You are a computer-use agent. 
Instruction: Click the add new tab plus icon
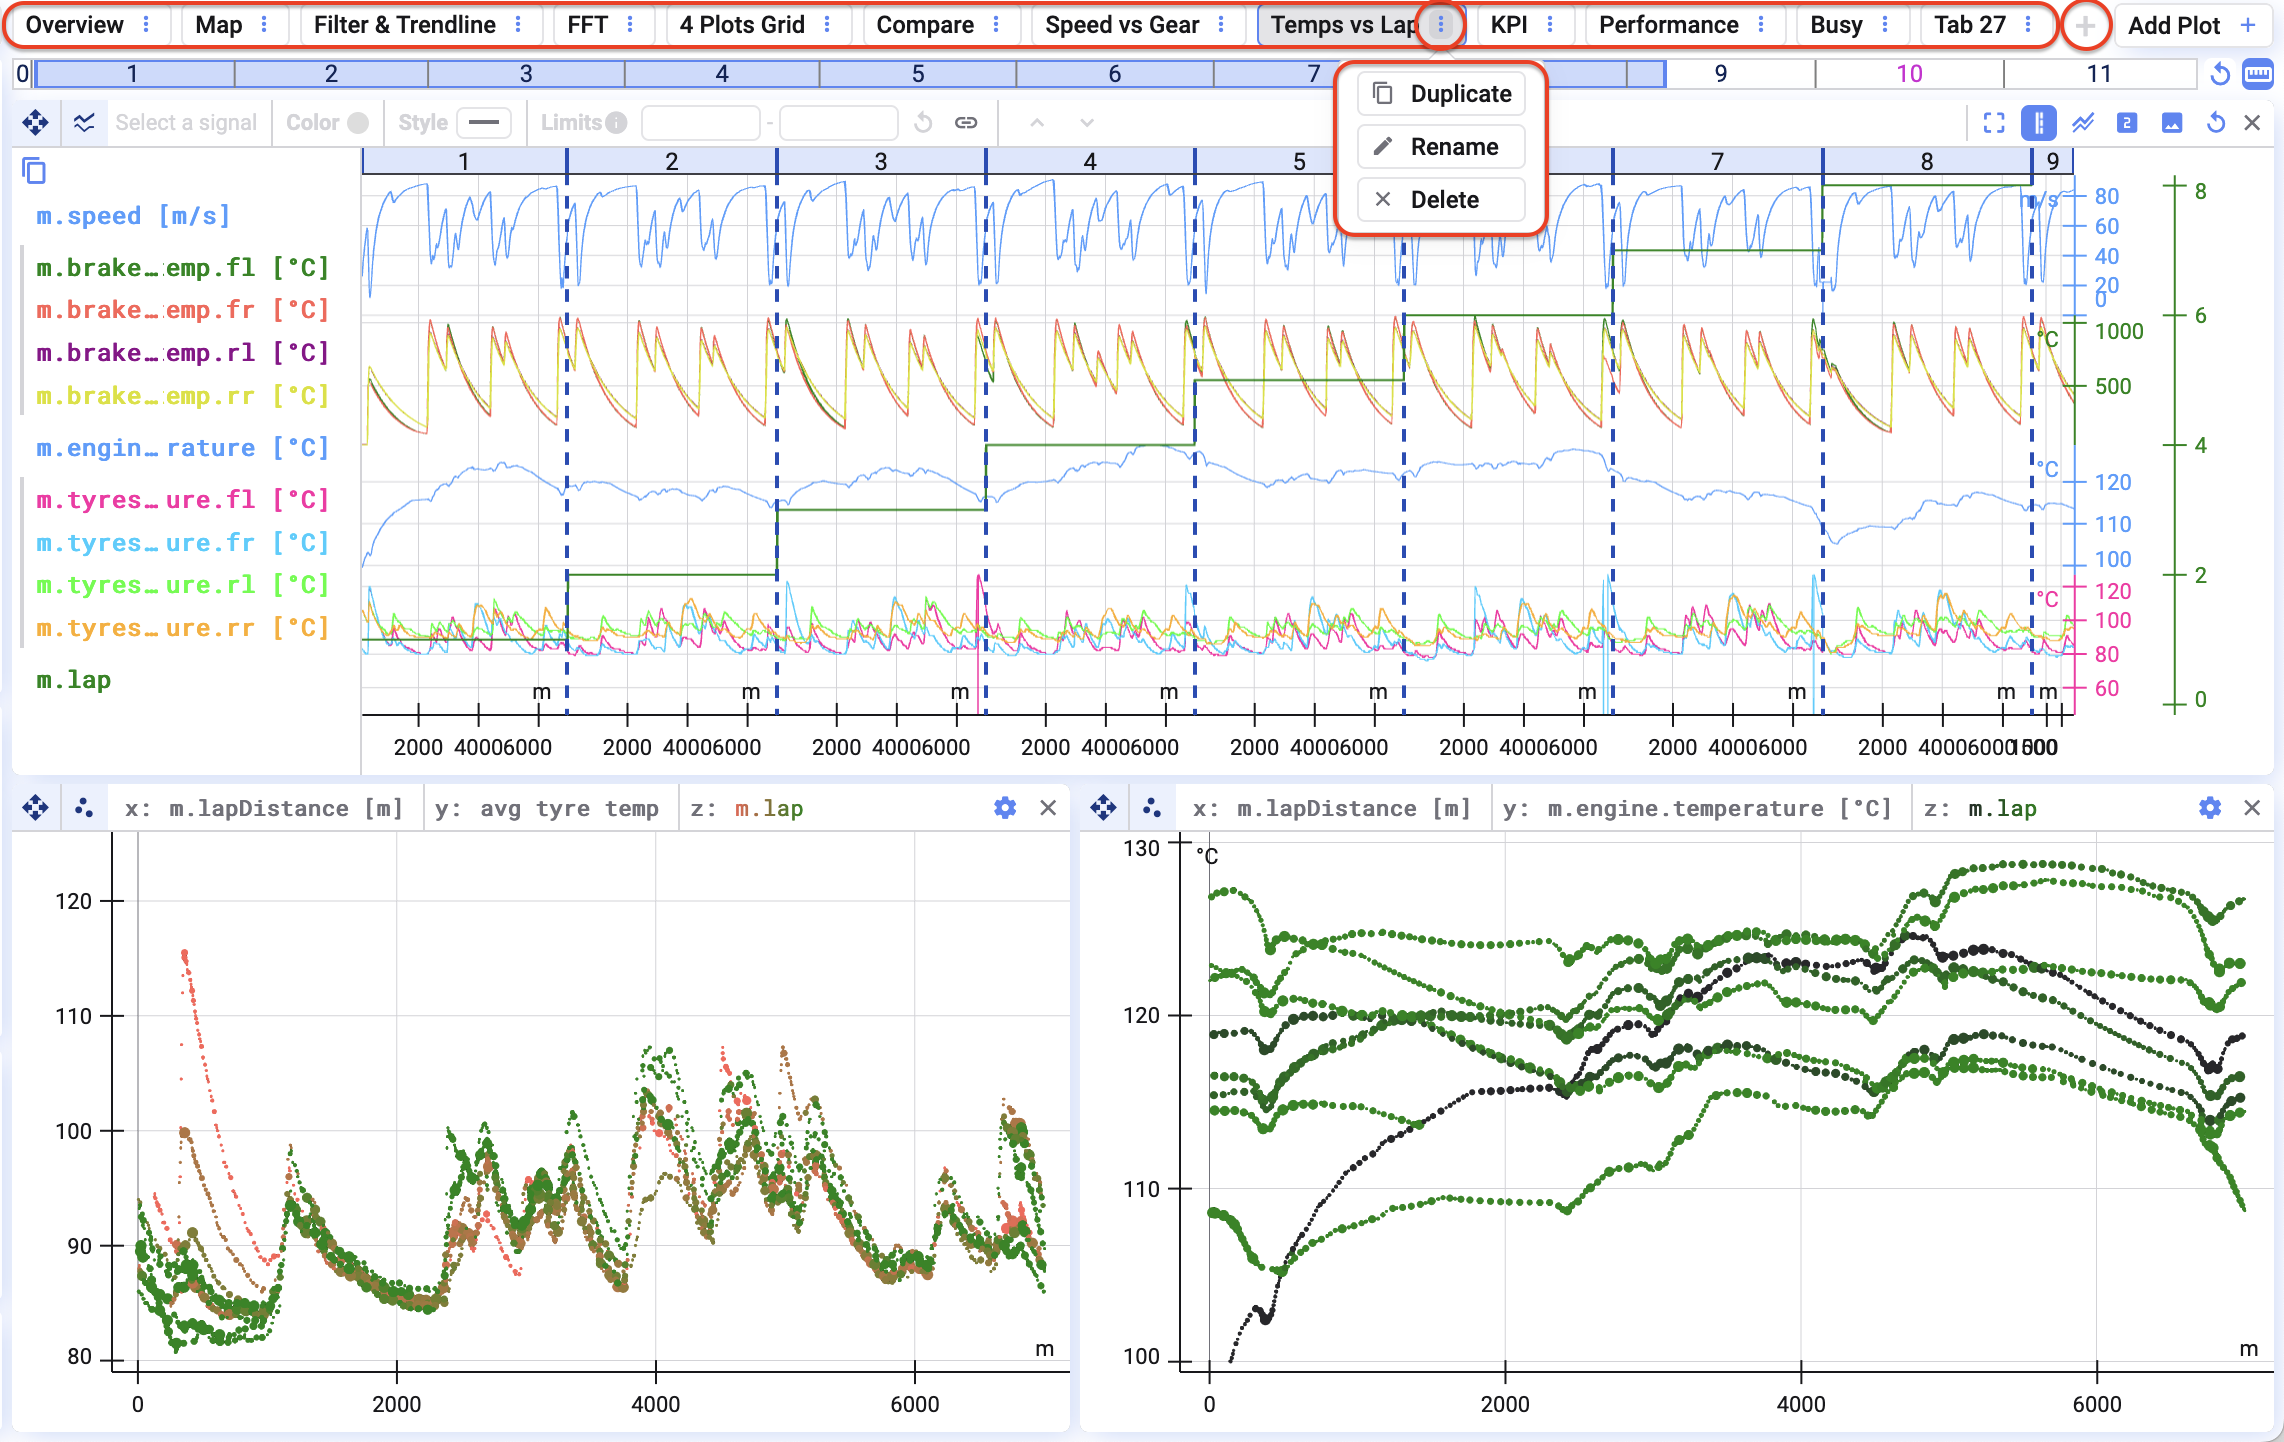(x=2084, y=25)
